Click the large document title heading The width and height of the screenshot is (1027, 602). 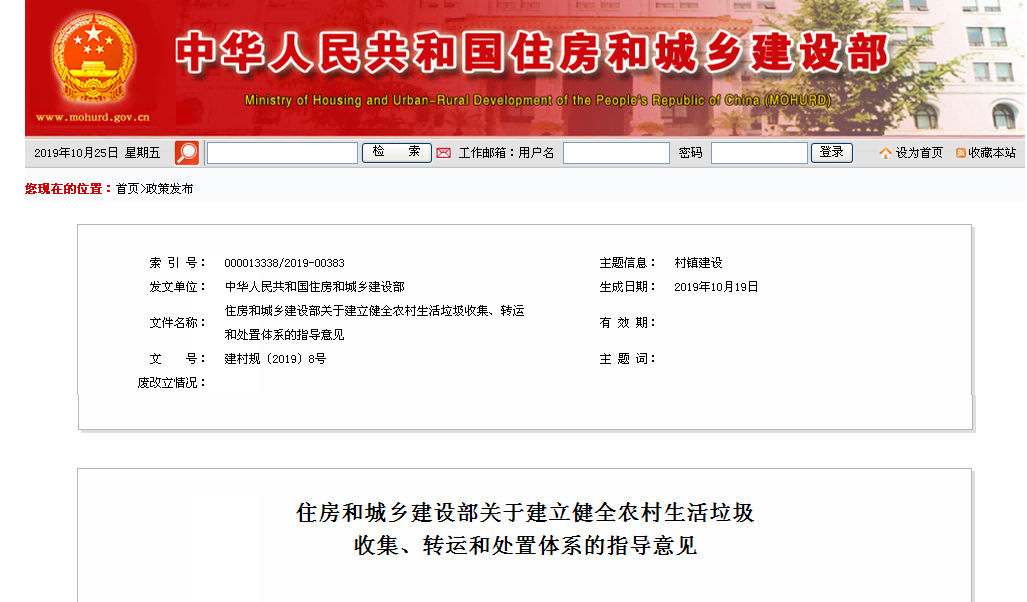coord(525,529)
